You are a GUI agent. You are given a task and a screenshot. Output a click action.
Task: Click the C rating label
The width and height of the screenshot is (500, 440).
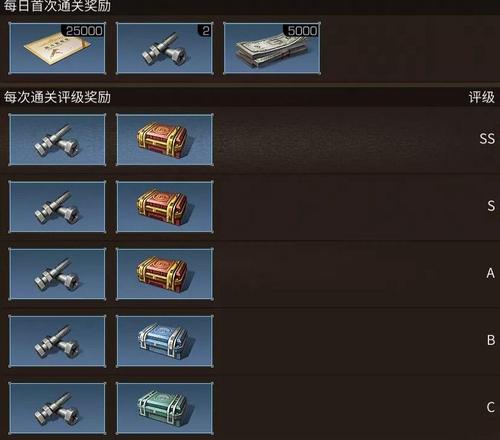(x=491, y=407)
